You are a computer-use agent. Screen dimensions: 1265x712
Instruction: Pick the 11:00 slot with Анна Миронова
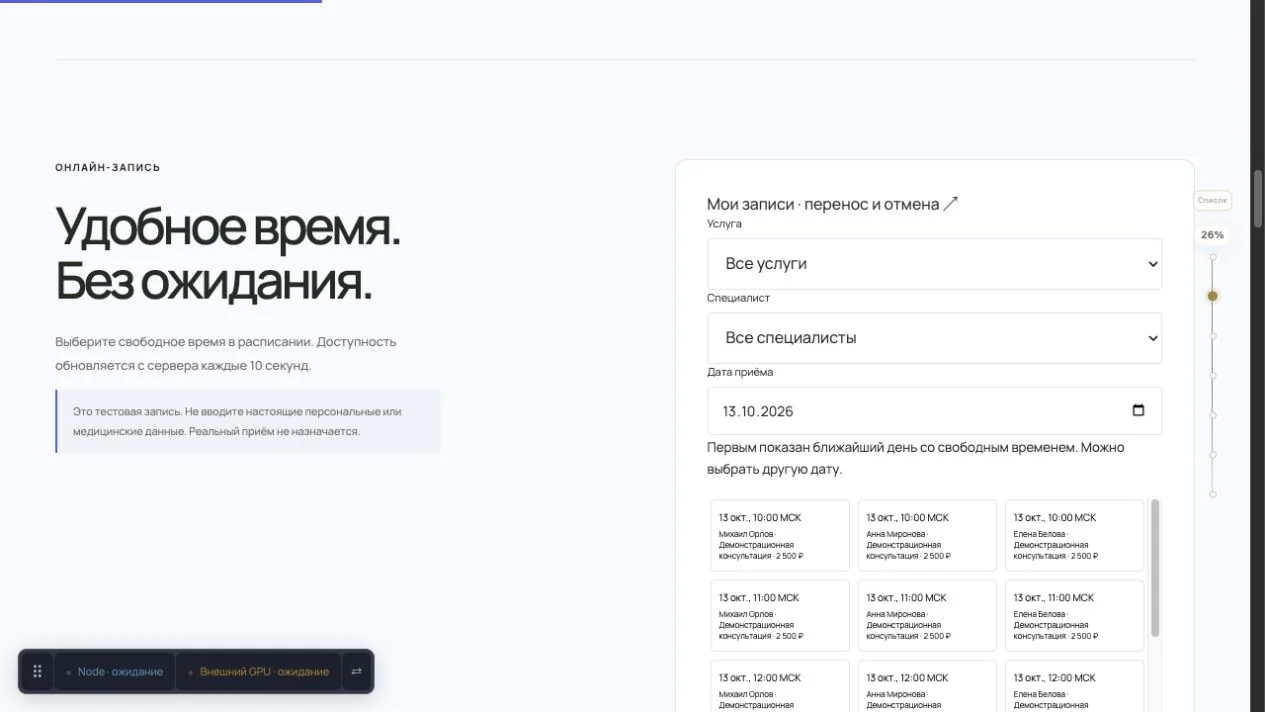click(927, 616)
